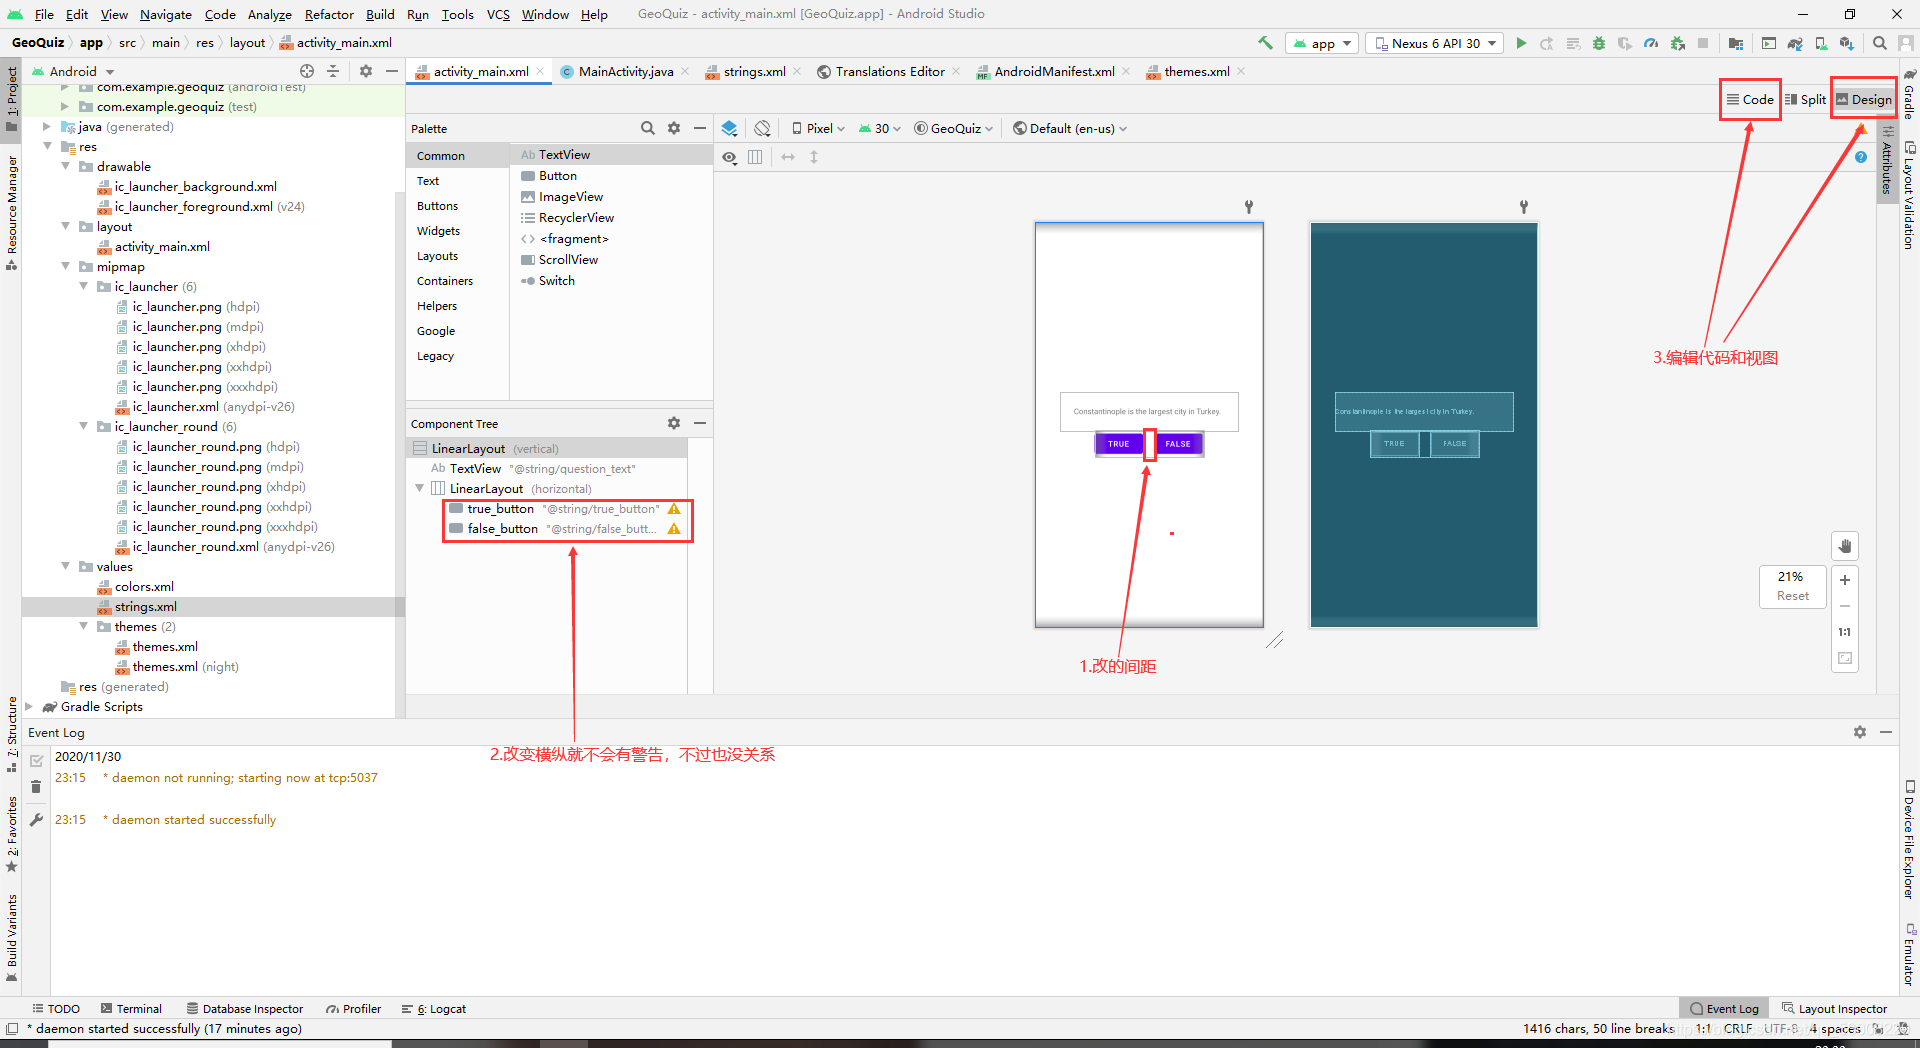Viewport: 1920px width, 1048px height.
Task: Zoom in the design with the plus button
Action: pyautogui.click(x=1845, y=580)
